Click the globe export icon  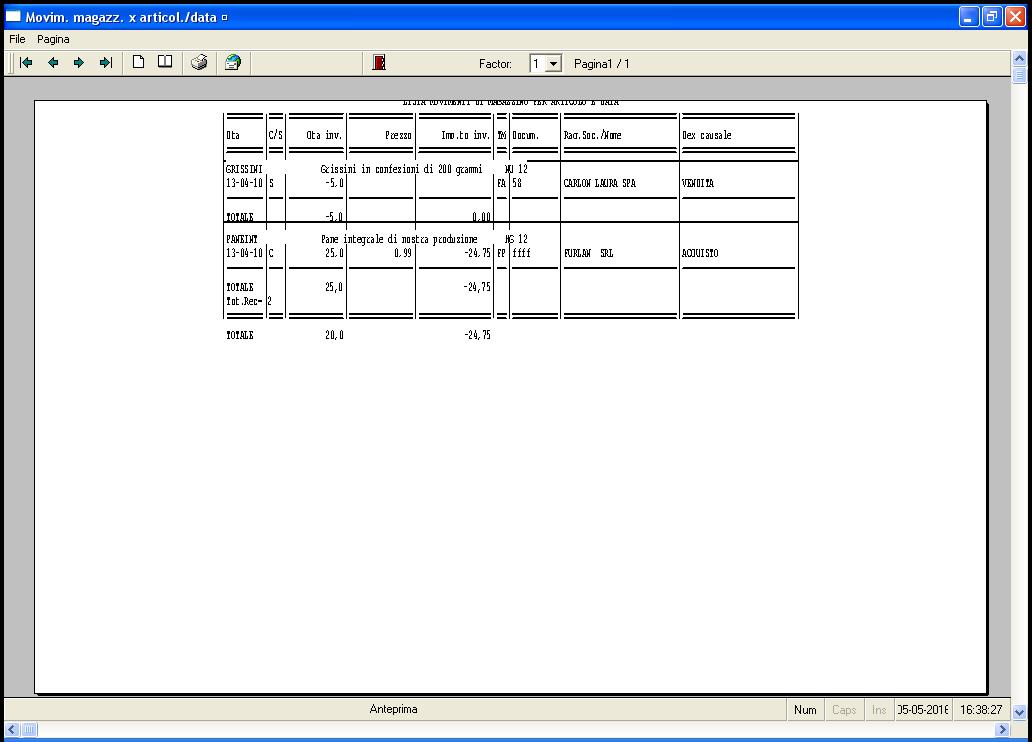[x=233, y=63]
